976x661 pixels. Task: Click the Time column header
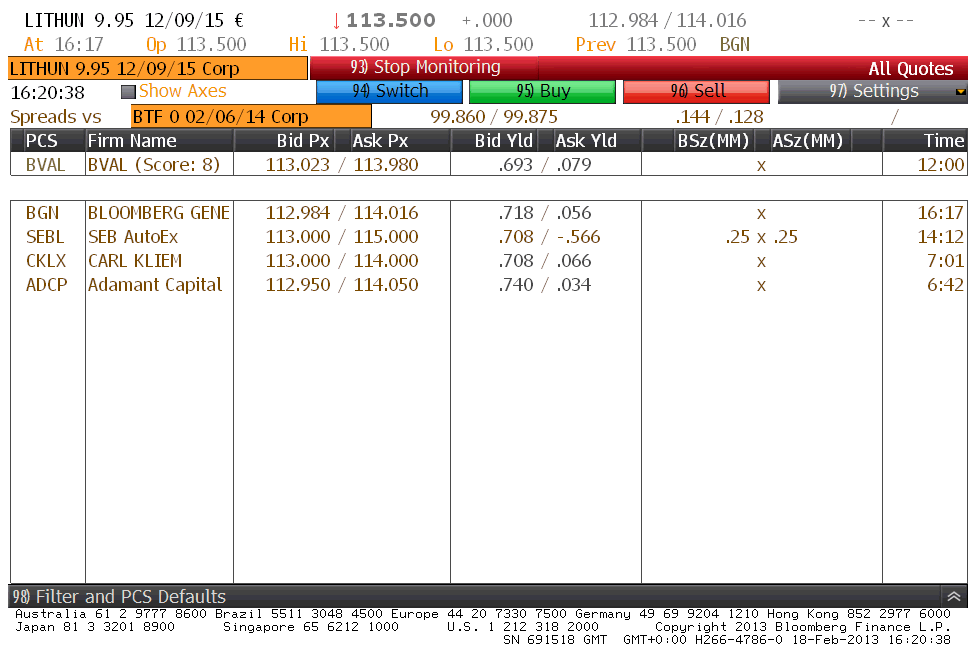pyautogui.click(x=944, y=141)
